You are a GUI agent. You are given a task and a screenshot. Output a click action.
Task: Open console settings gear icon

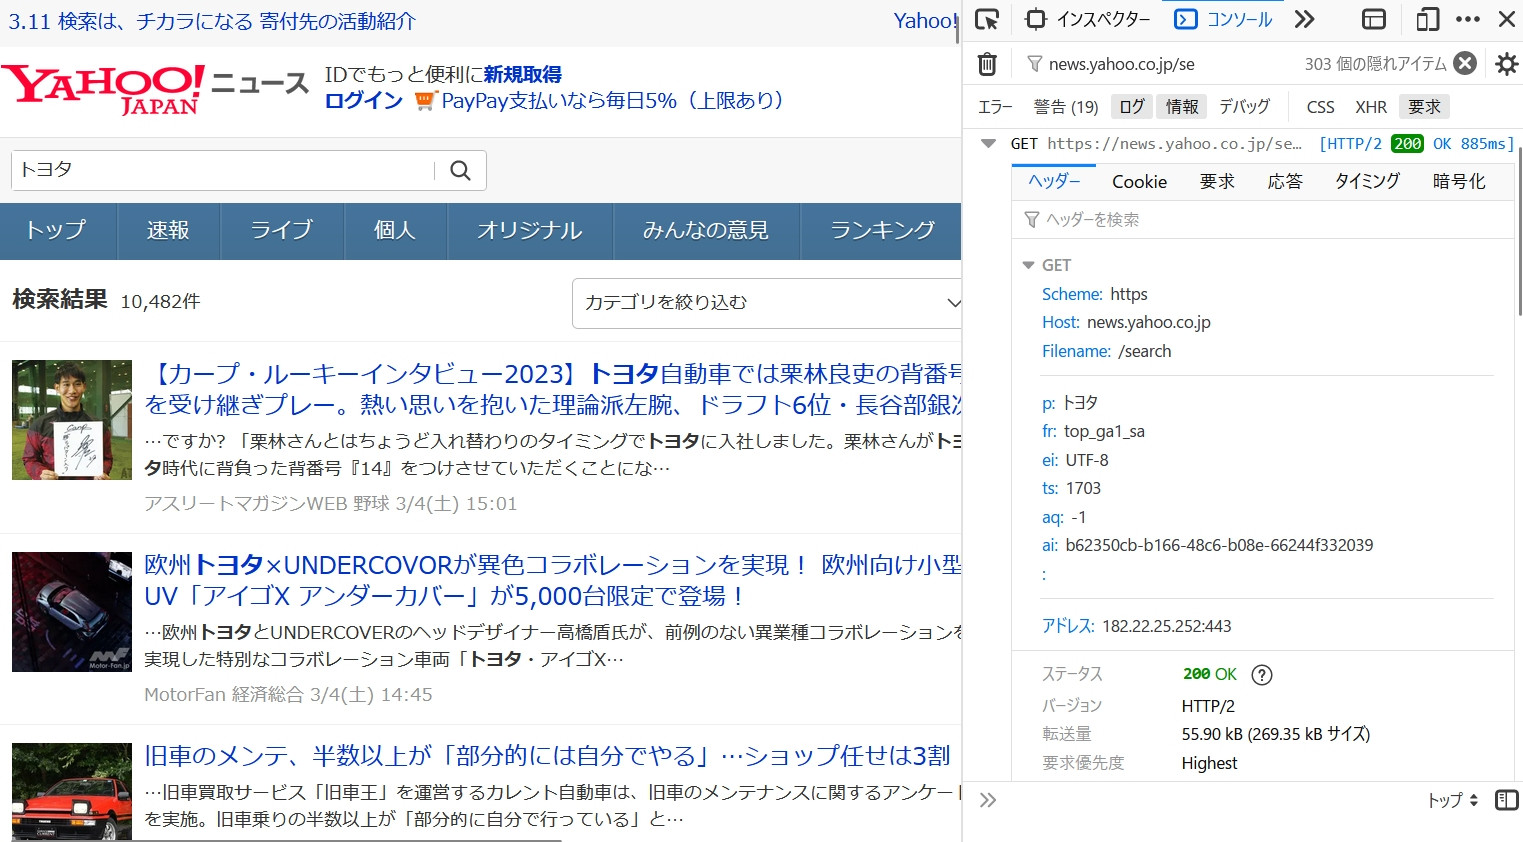(x=1506, y=64)
